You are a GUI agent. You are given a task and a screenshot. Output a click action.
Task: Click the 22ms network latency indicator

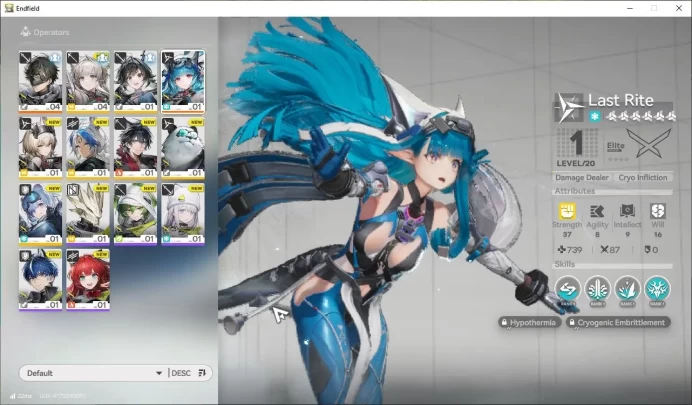tap(20, 396)
